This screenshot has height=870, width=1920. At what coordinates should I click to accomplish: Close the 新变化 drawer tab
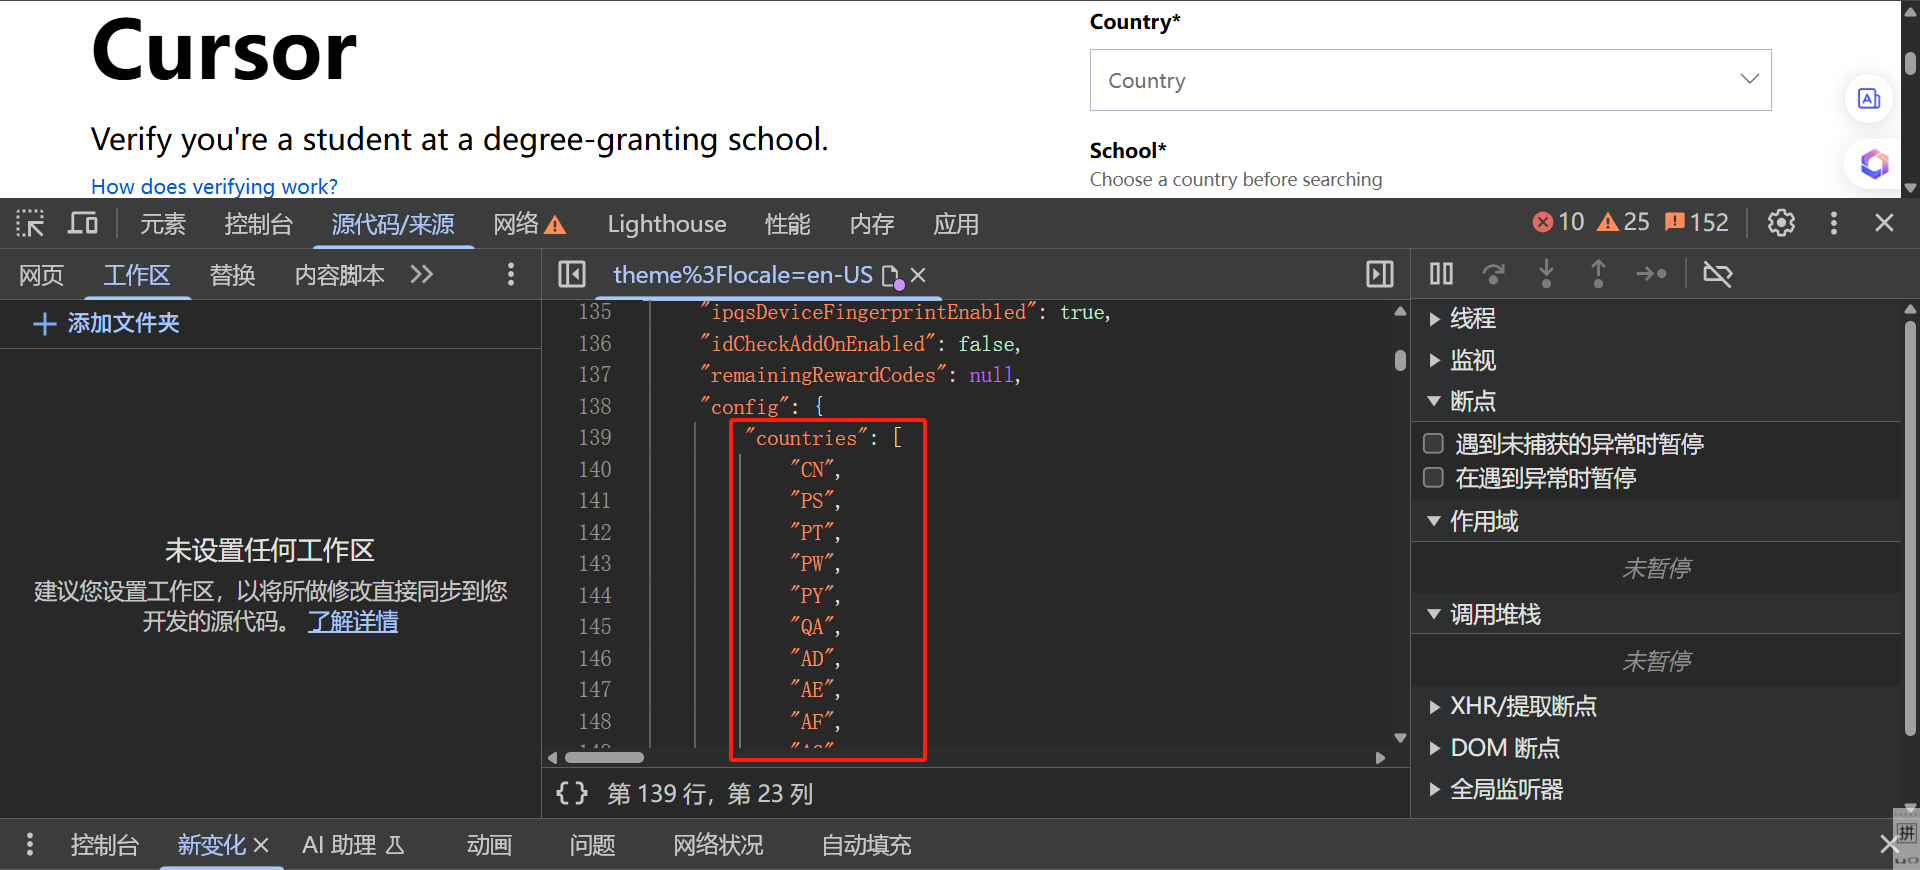pyautogui.click(x=261, y=845)
